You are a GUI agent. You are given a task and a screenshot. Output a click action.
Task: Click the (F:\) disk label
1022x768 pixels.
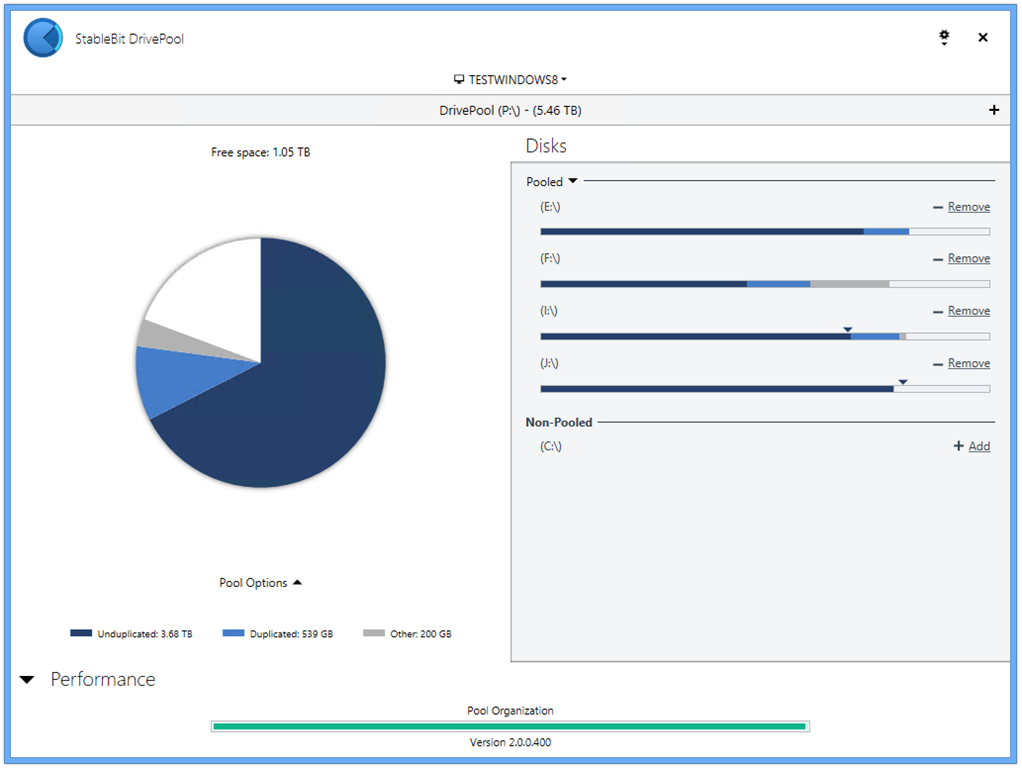click(x=549, y=258)
